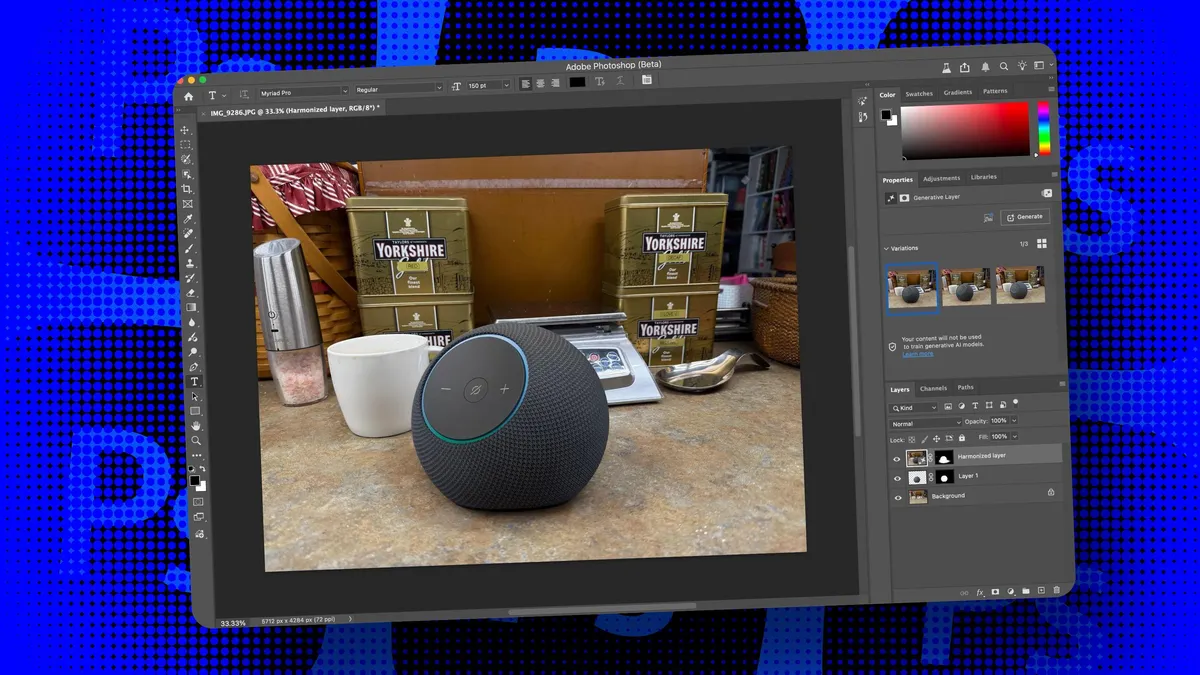Open the Swatches tab

coord(918,94)
